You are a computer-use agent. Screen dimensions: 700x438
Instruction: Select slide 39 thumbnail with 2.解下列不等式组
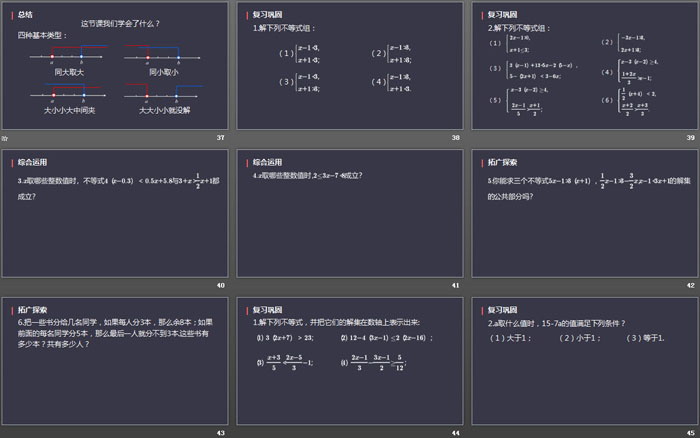pyautogui.click(x=585, y=66)
